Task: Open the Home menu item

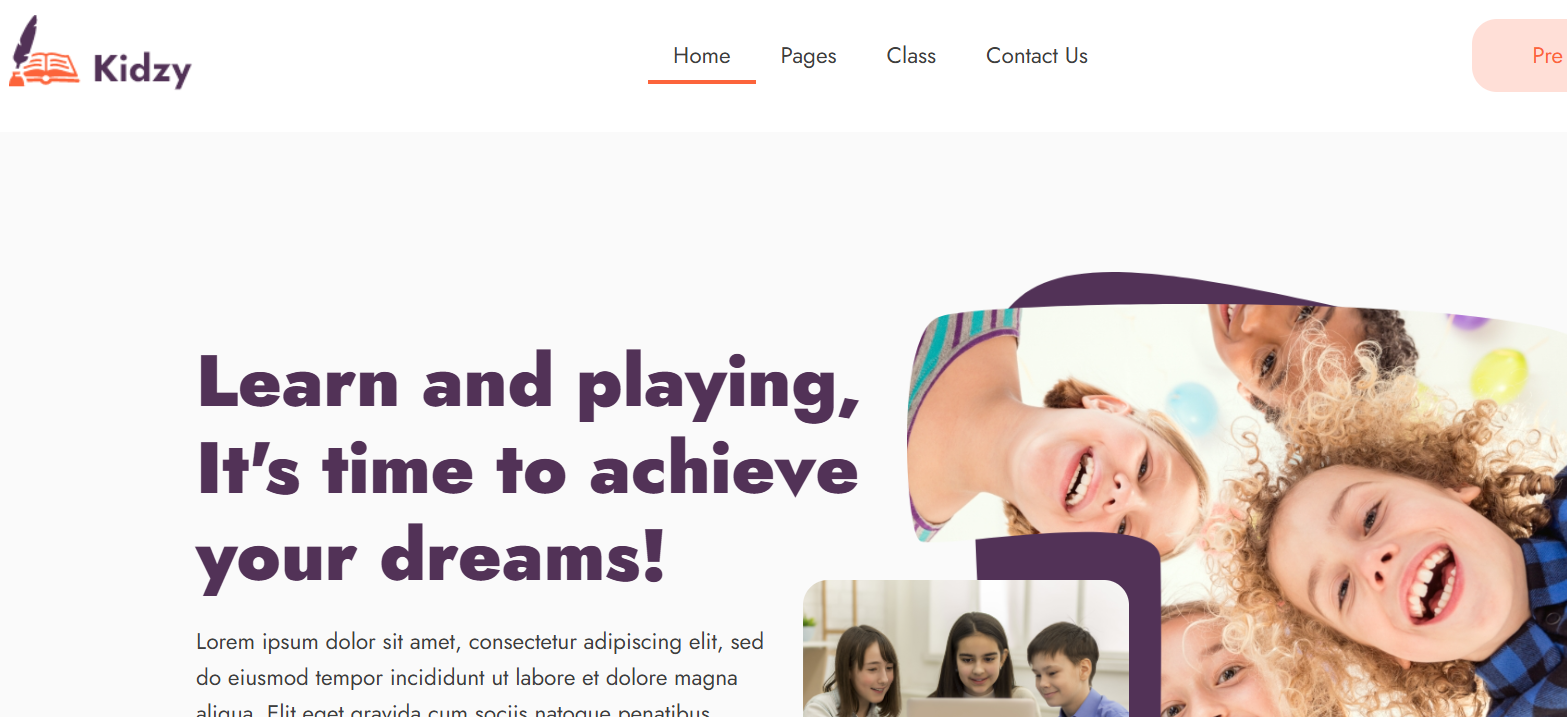Action: pos(702,56)
